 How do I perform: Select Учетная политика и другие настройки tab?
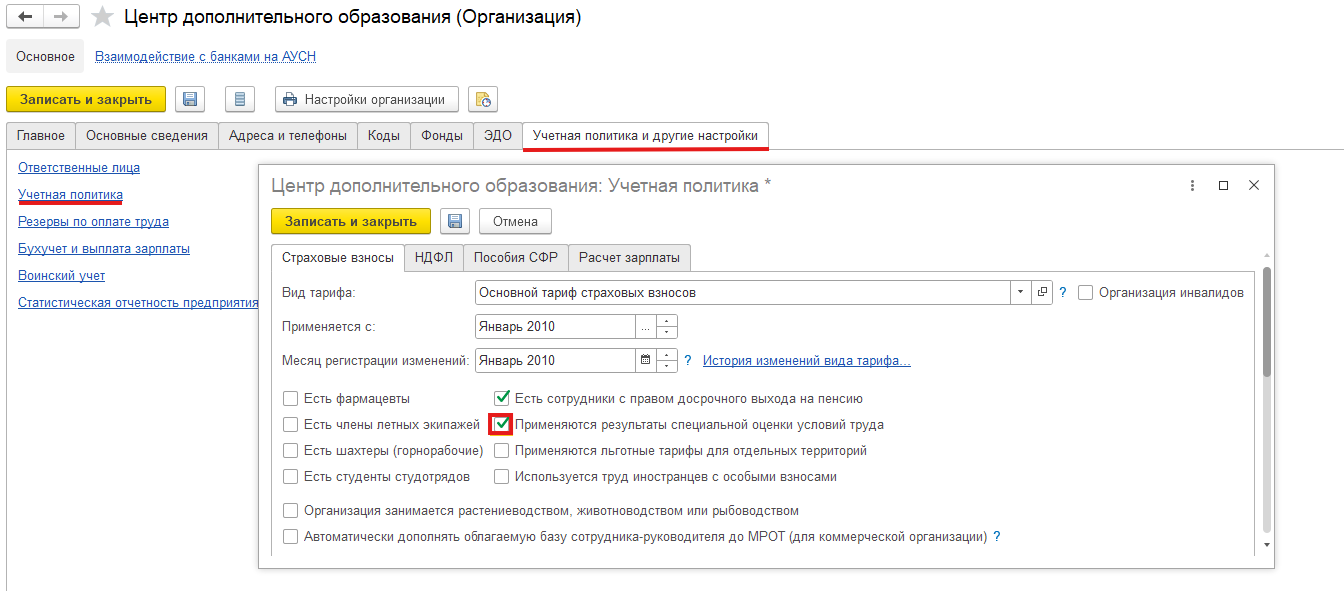pos(646,135)
